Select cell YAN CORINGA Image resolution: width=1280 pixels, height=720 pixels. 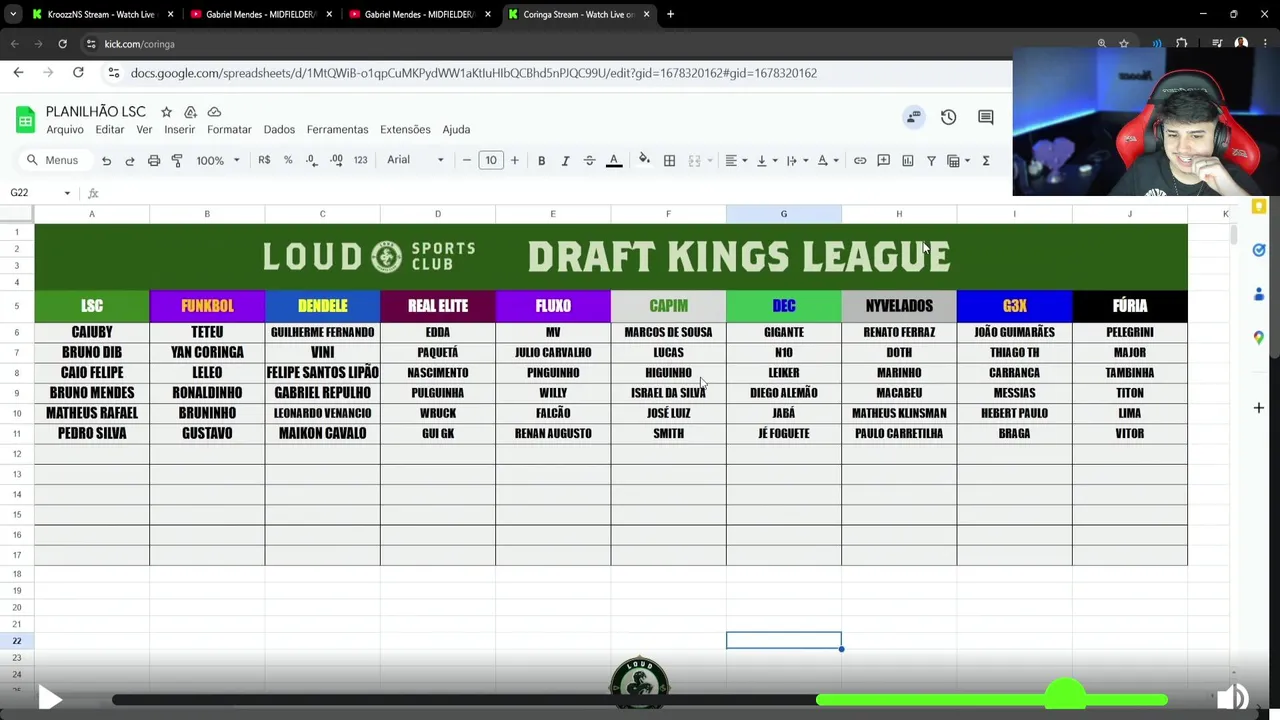coord(207,352)
